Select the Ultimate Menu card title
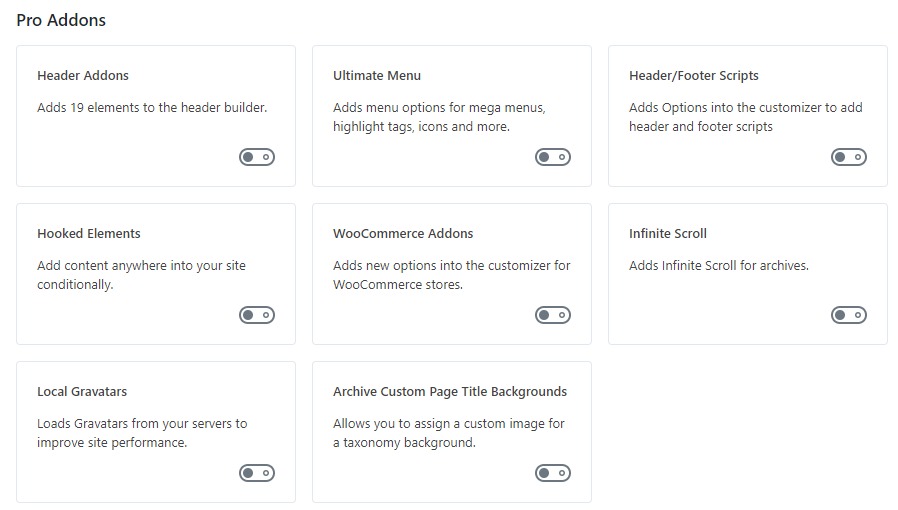Screen dimensions: 898x510 (x=377, y=75)
